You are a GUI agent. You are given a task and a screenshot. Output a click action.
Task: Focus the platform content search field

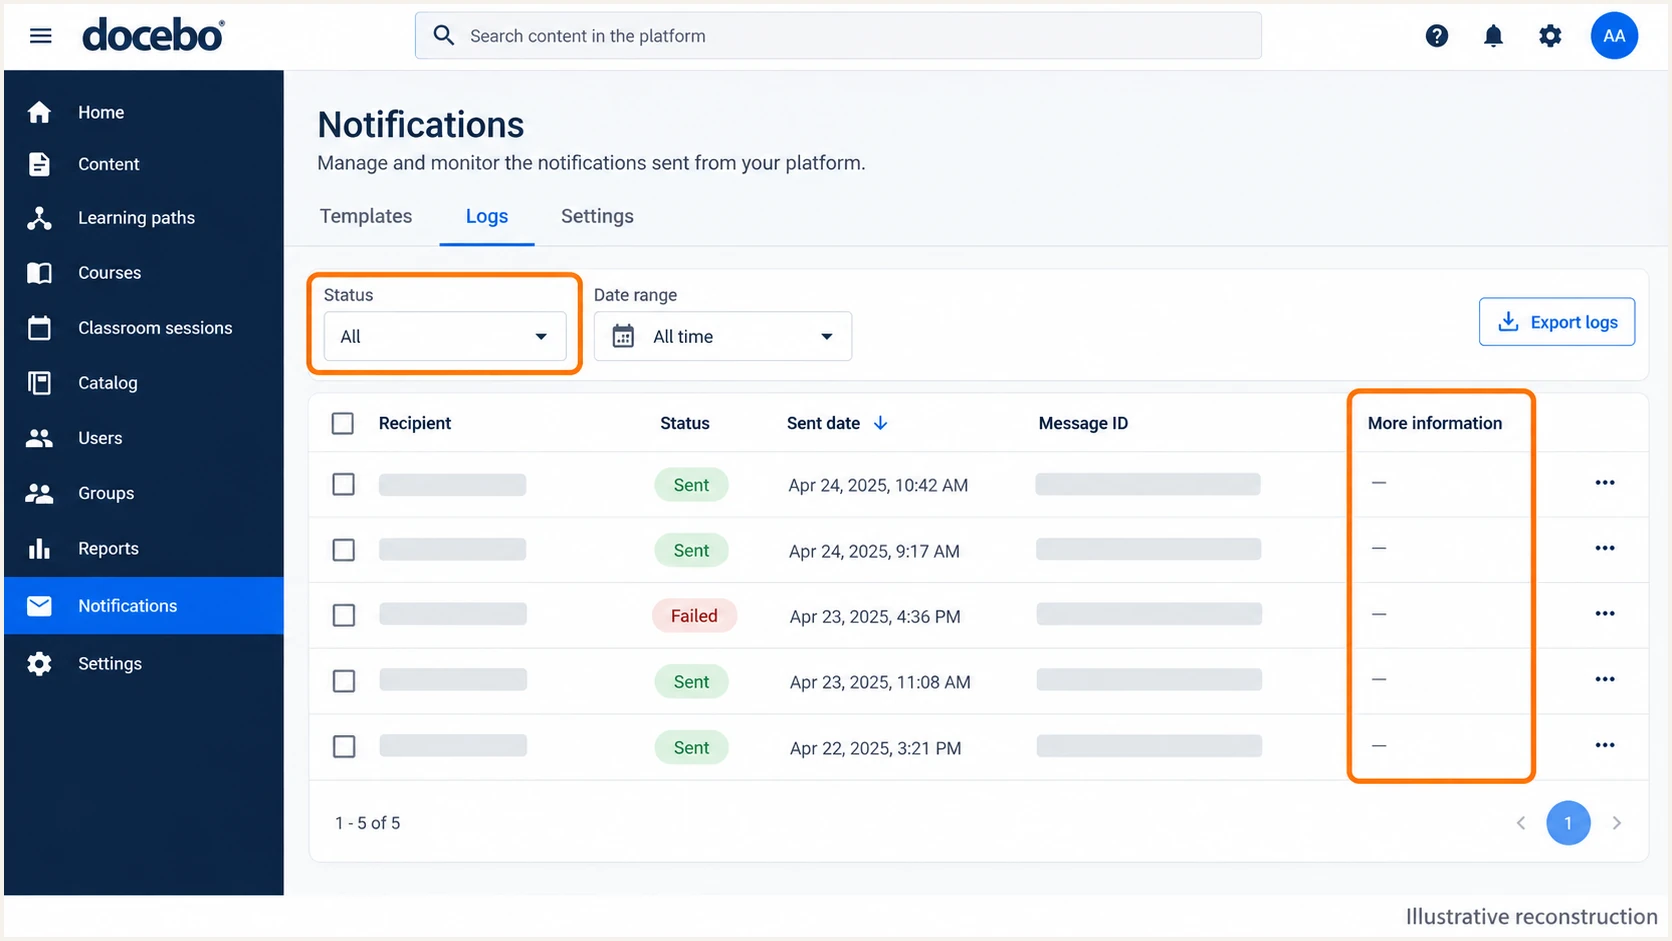[838, 36]
